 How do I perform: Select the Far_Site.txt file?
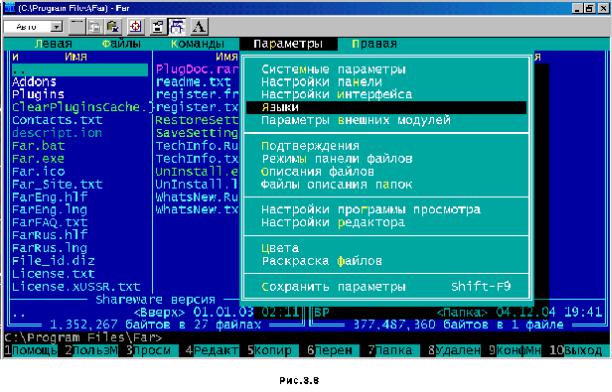[x=57, y=184]
